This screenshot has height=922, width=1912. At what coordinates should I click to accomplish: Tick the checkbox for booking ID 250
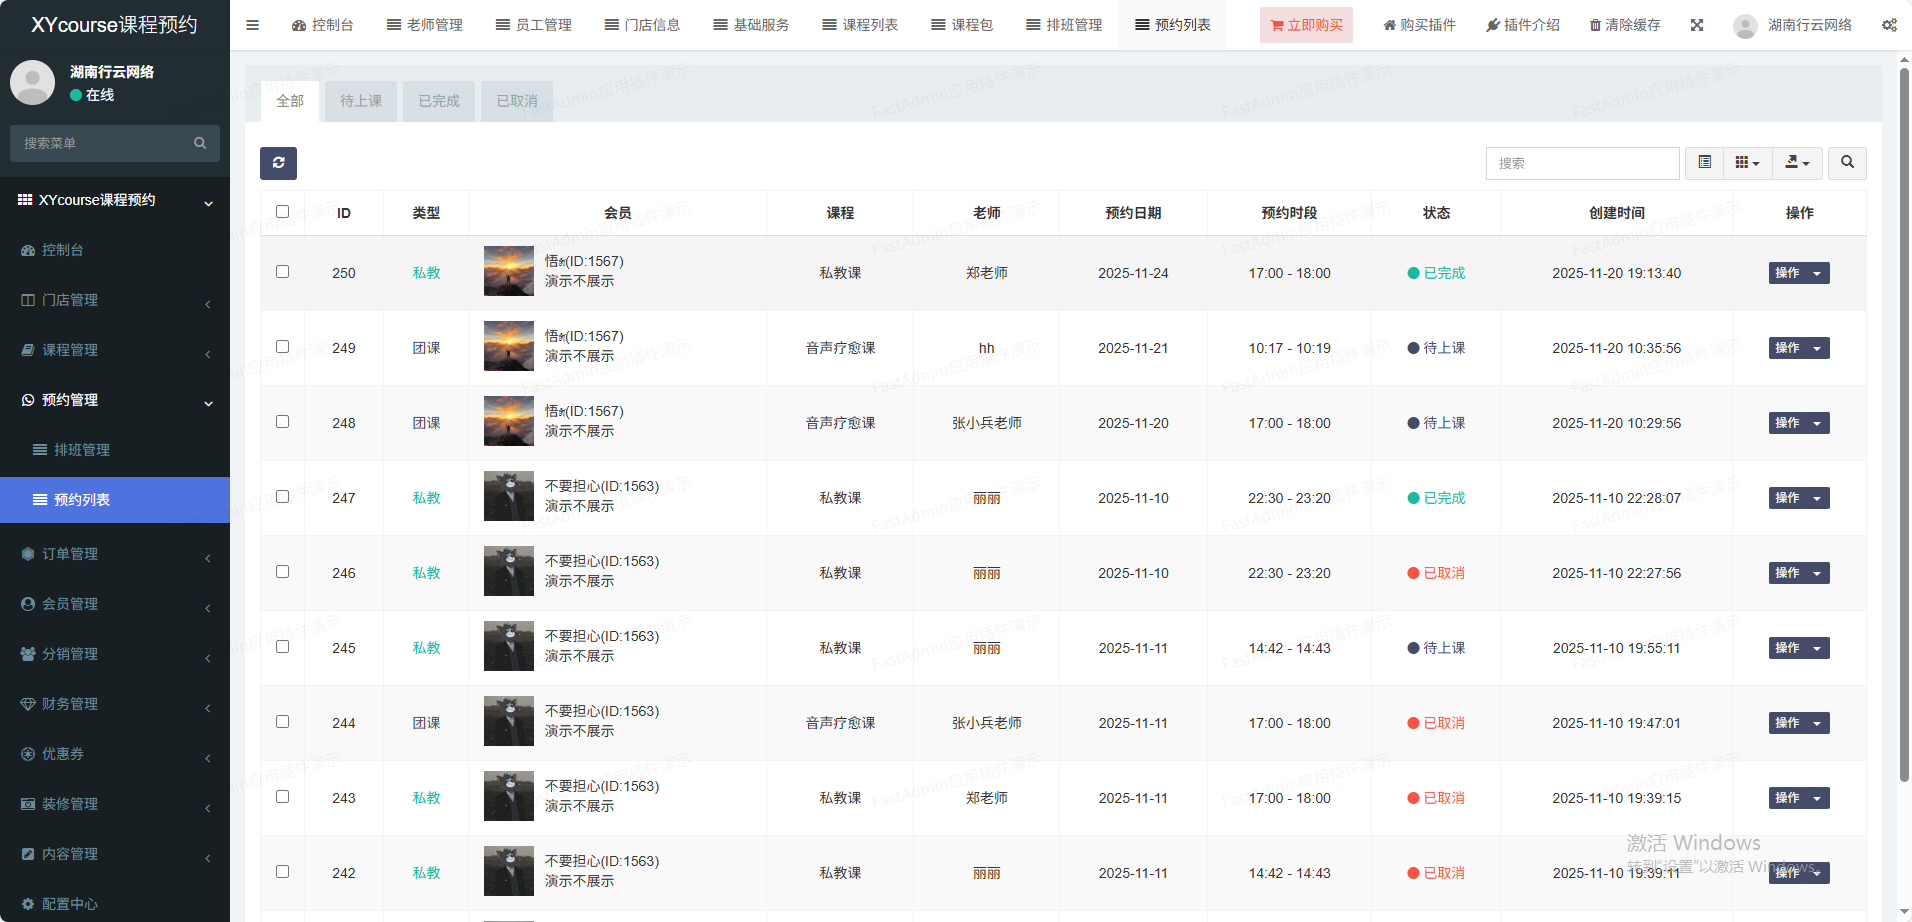(x=282, y=272)
